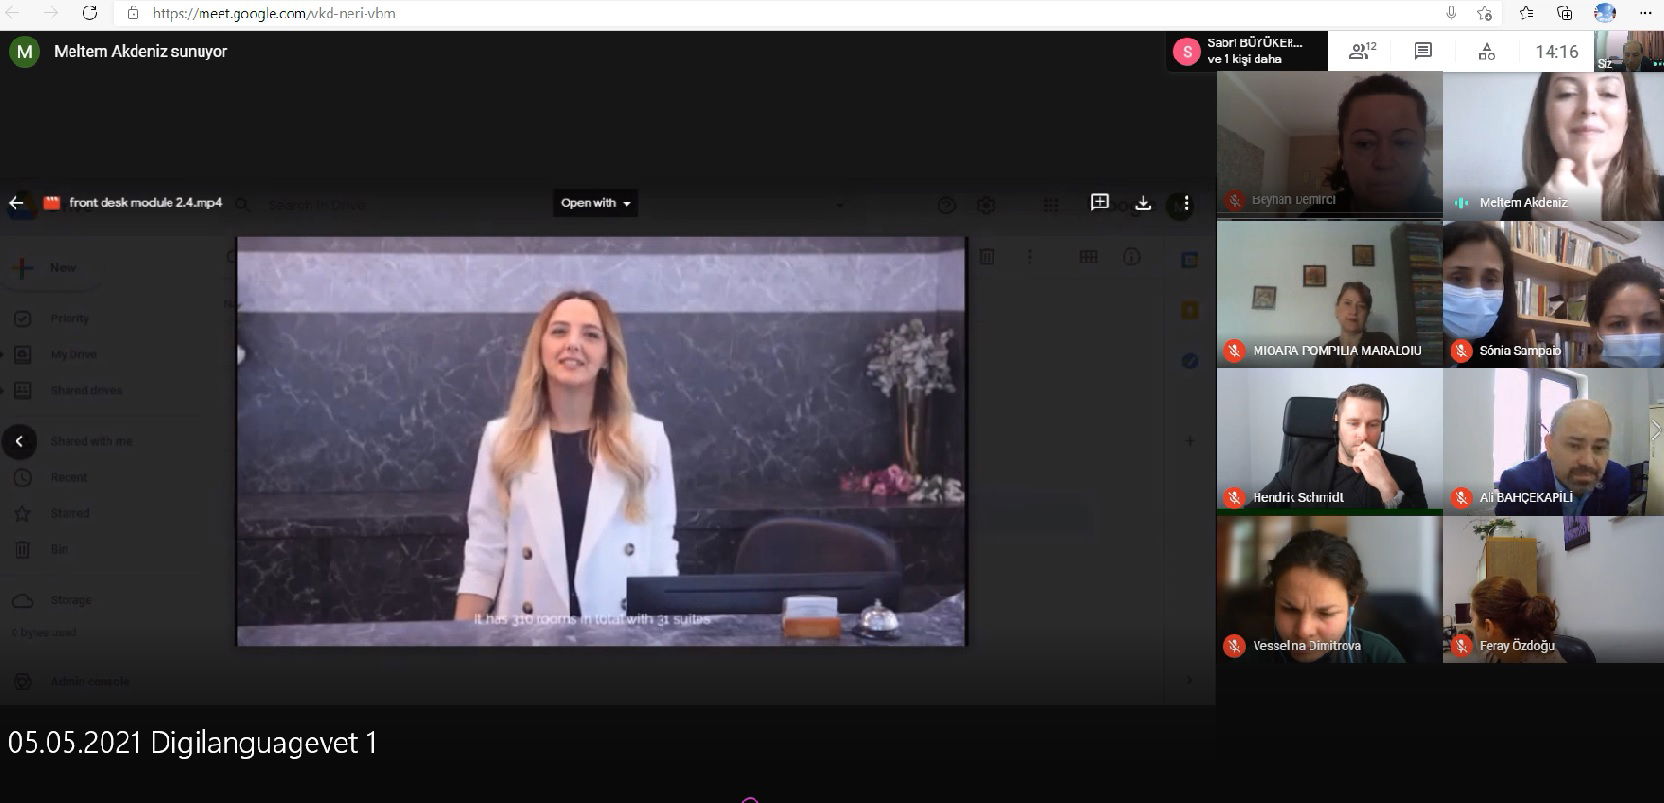The height and width of the screenshot is (803, 1664).
Task: Click the muted mic on Feray Özdoğu tile
Action: point(1461,646)
